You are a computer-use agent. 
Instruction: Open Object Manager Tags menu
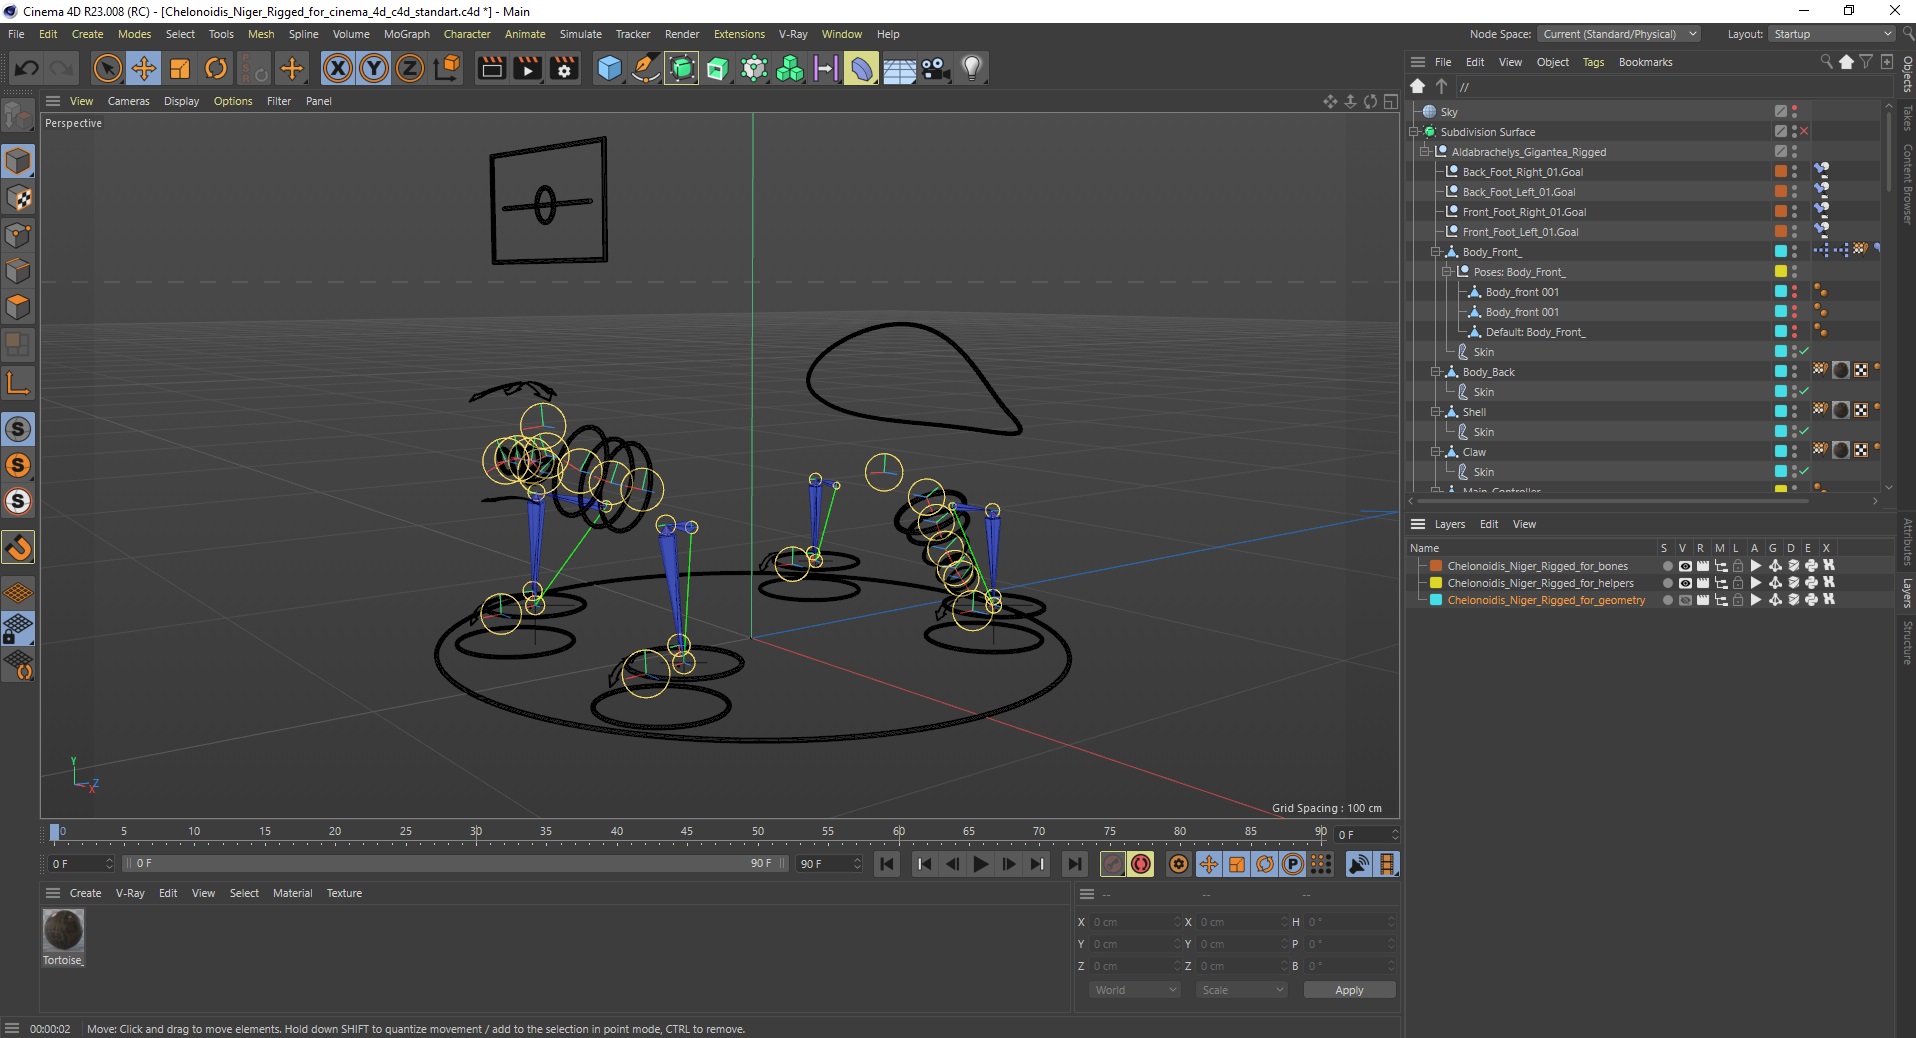coord(1593,62)
